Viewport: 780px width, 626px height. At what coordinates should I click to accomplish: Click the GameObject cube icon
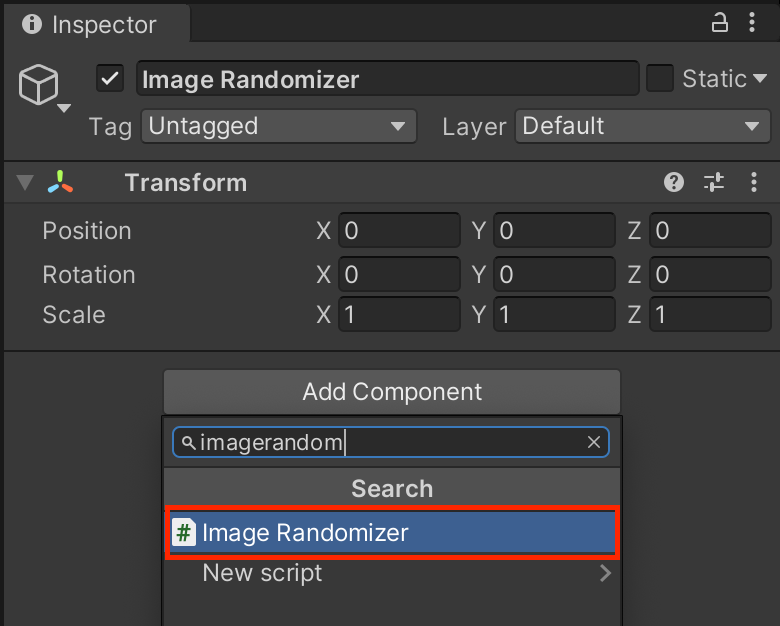[39, 86]
